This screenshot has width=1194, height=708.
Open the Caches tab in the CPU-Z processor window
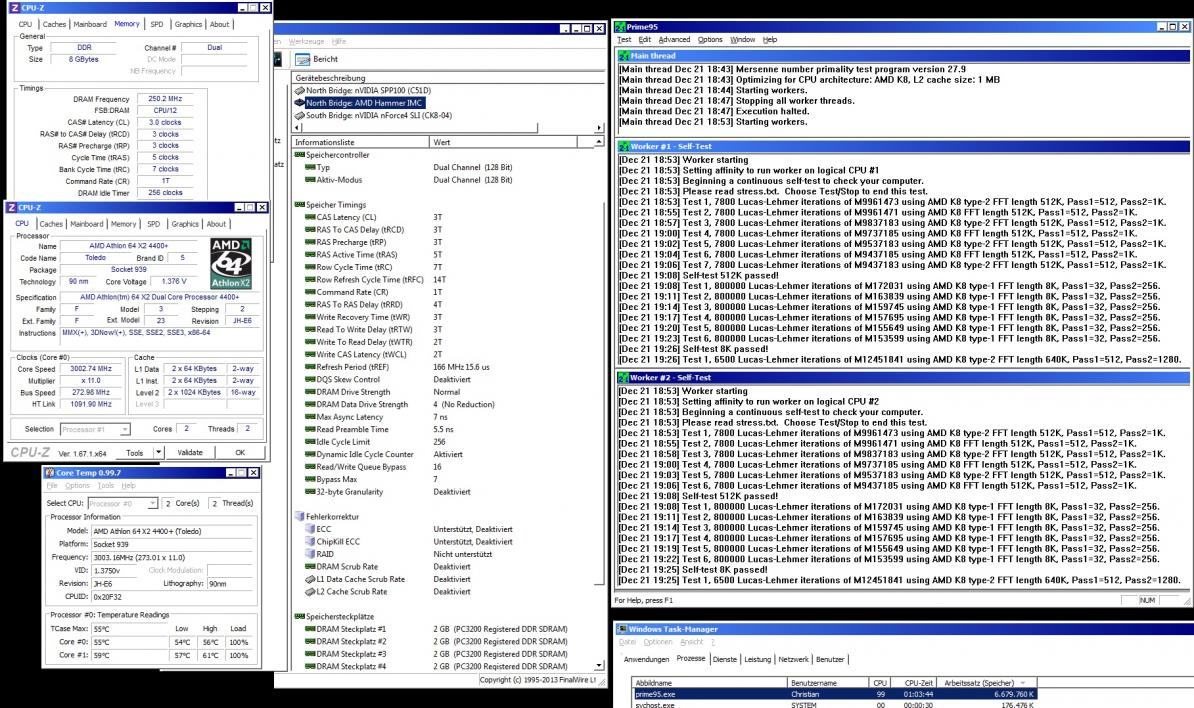click(x=51, y=224)
